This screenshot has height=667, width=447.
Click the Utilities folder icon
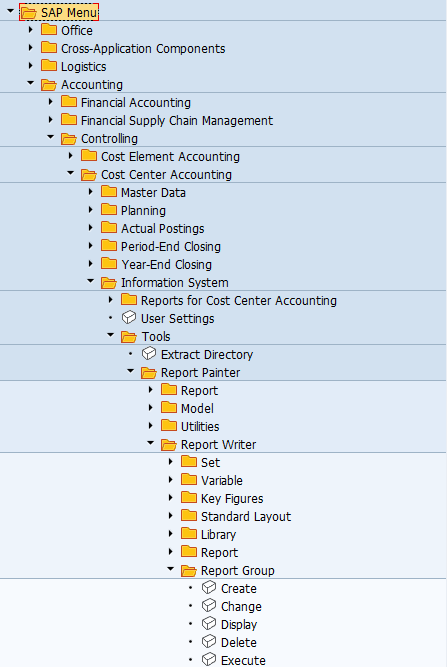(x=169, y=425)
